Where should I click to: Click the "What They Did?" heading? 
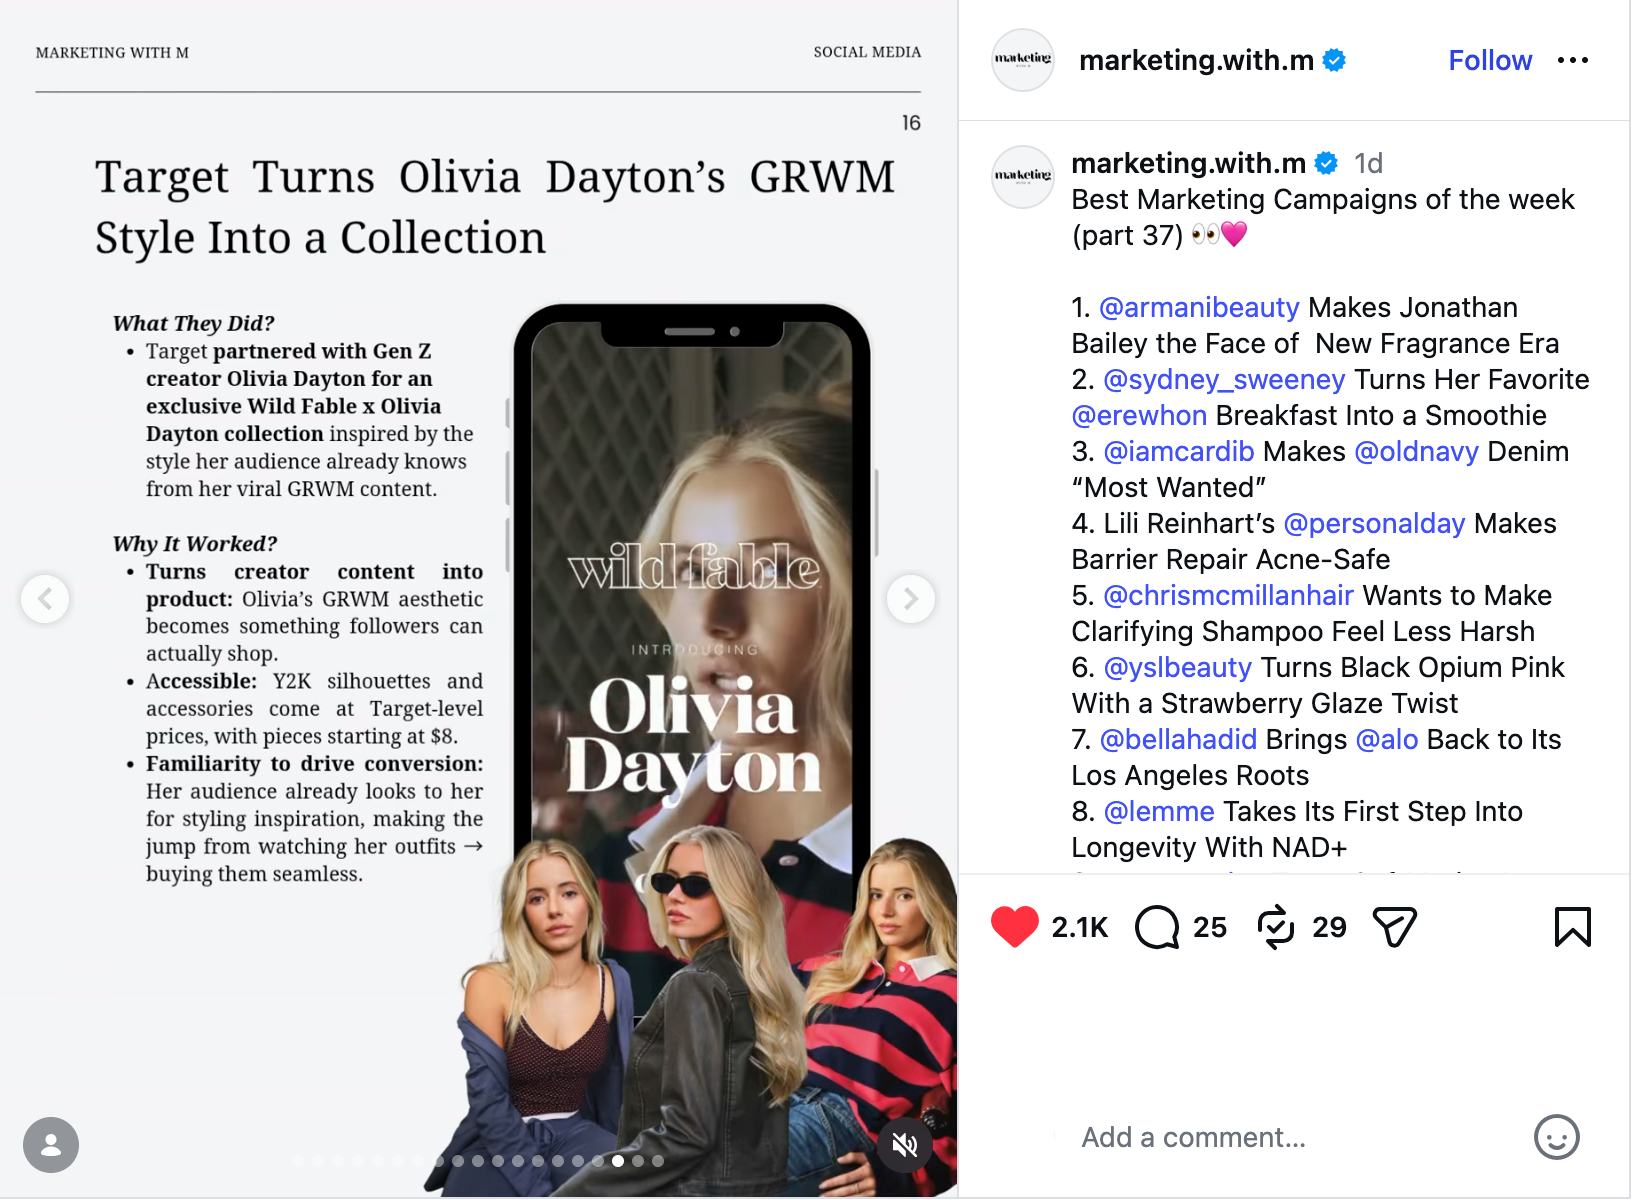193,323
